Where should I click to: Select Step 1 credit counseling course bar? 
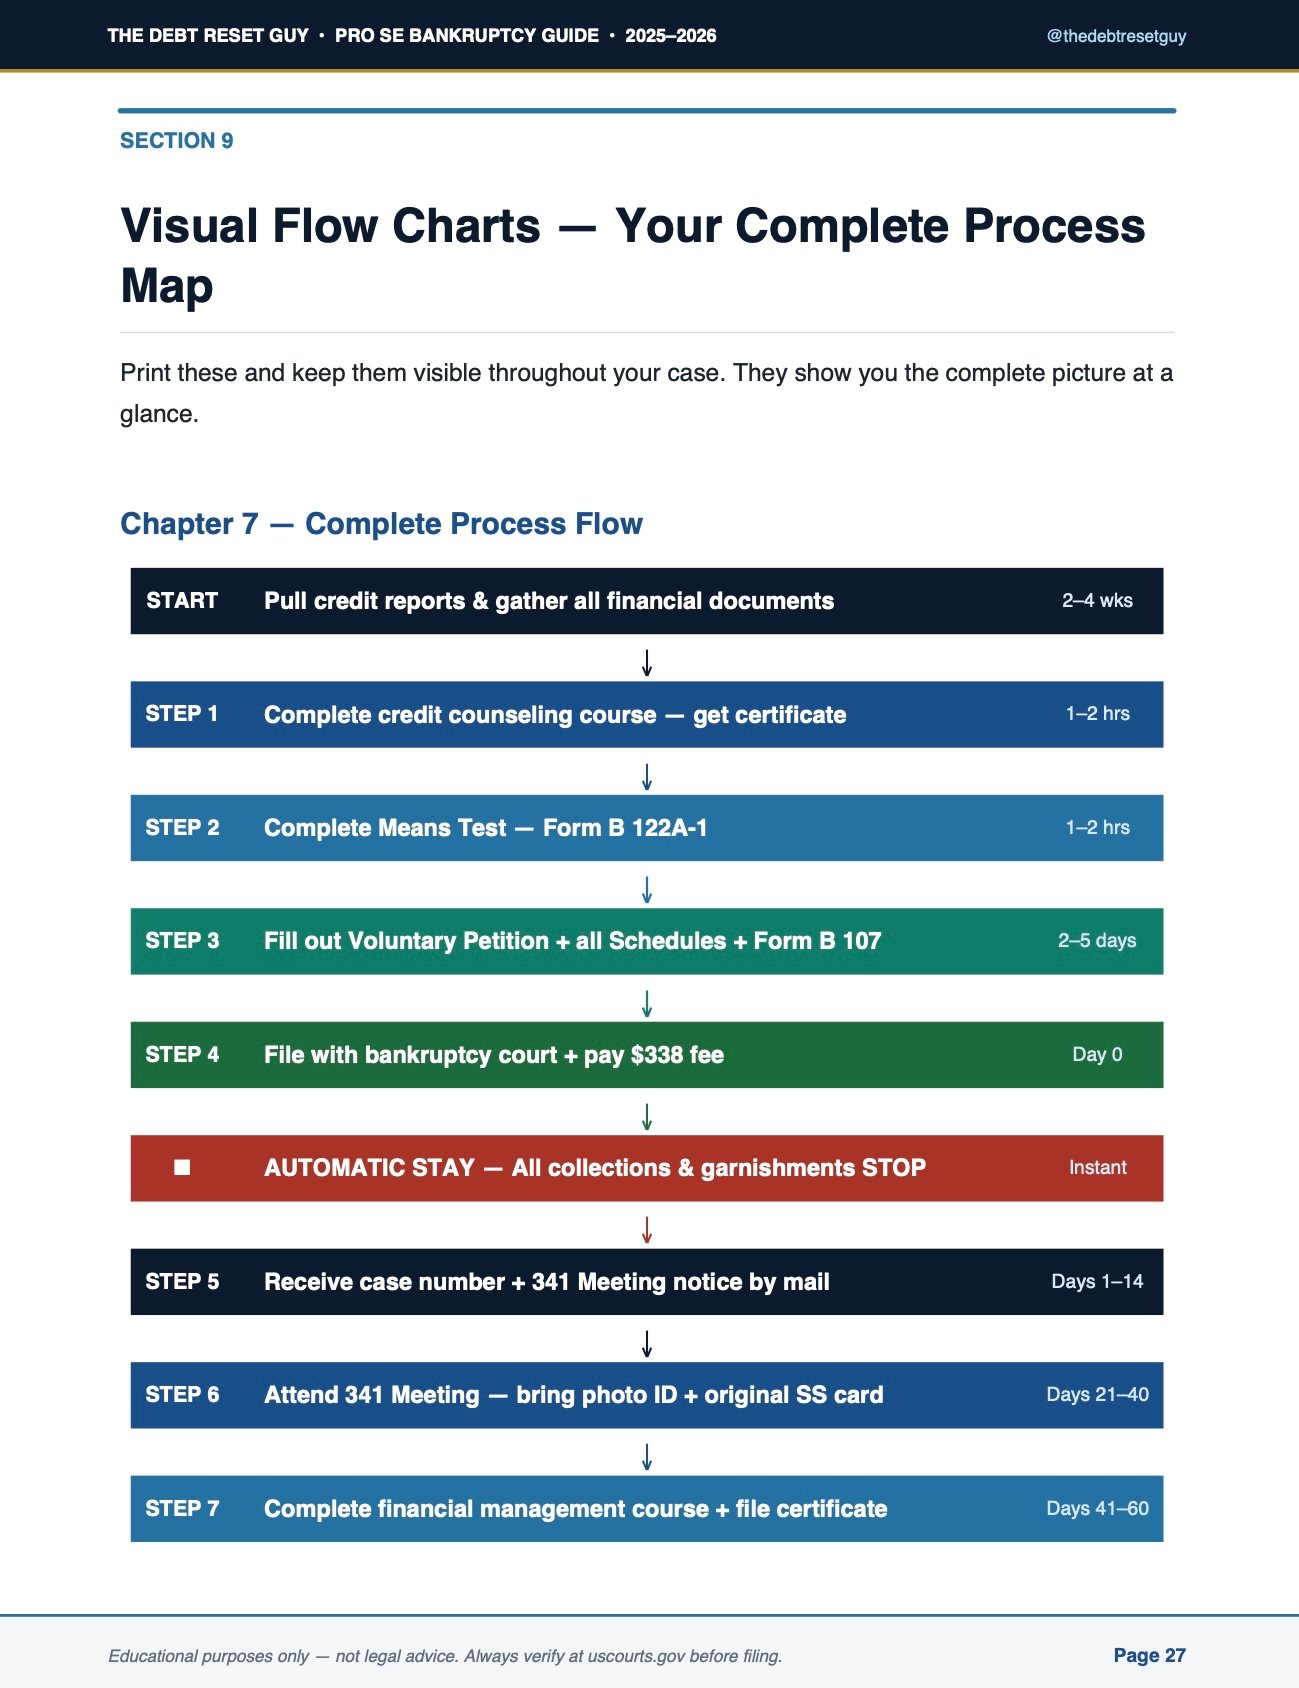[647, 714]
